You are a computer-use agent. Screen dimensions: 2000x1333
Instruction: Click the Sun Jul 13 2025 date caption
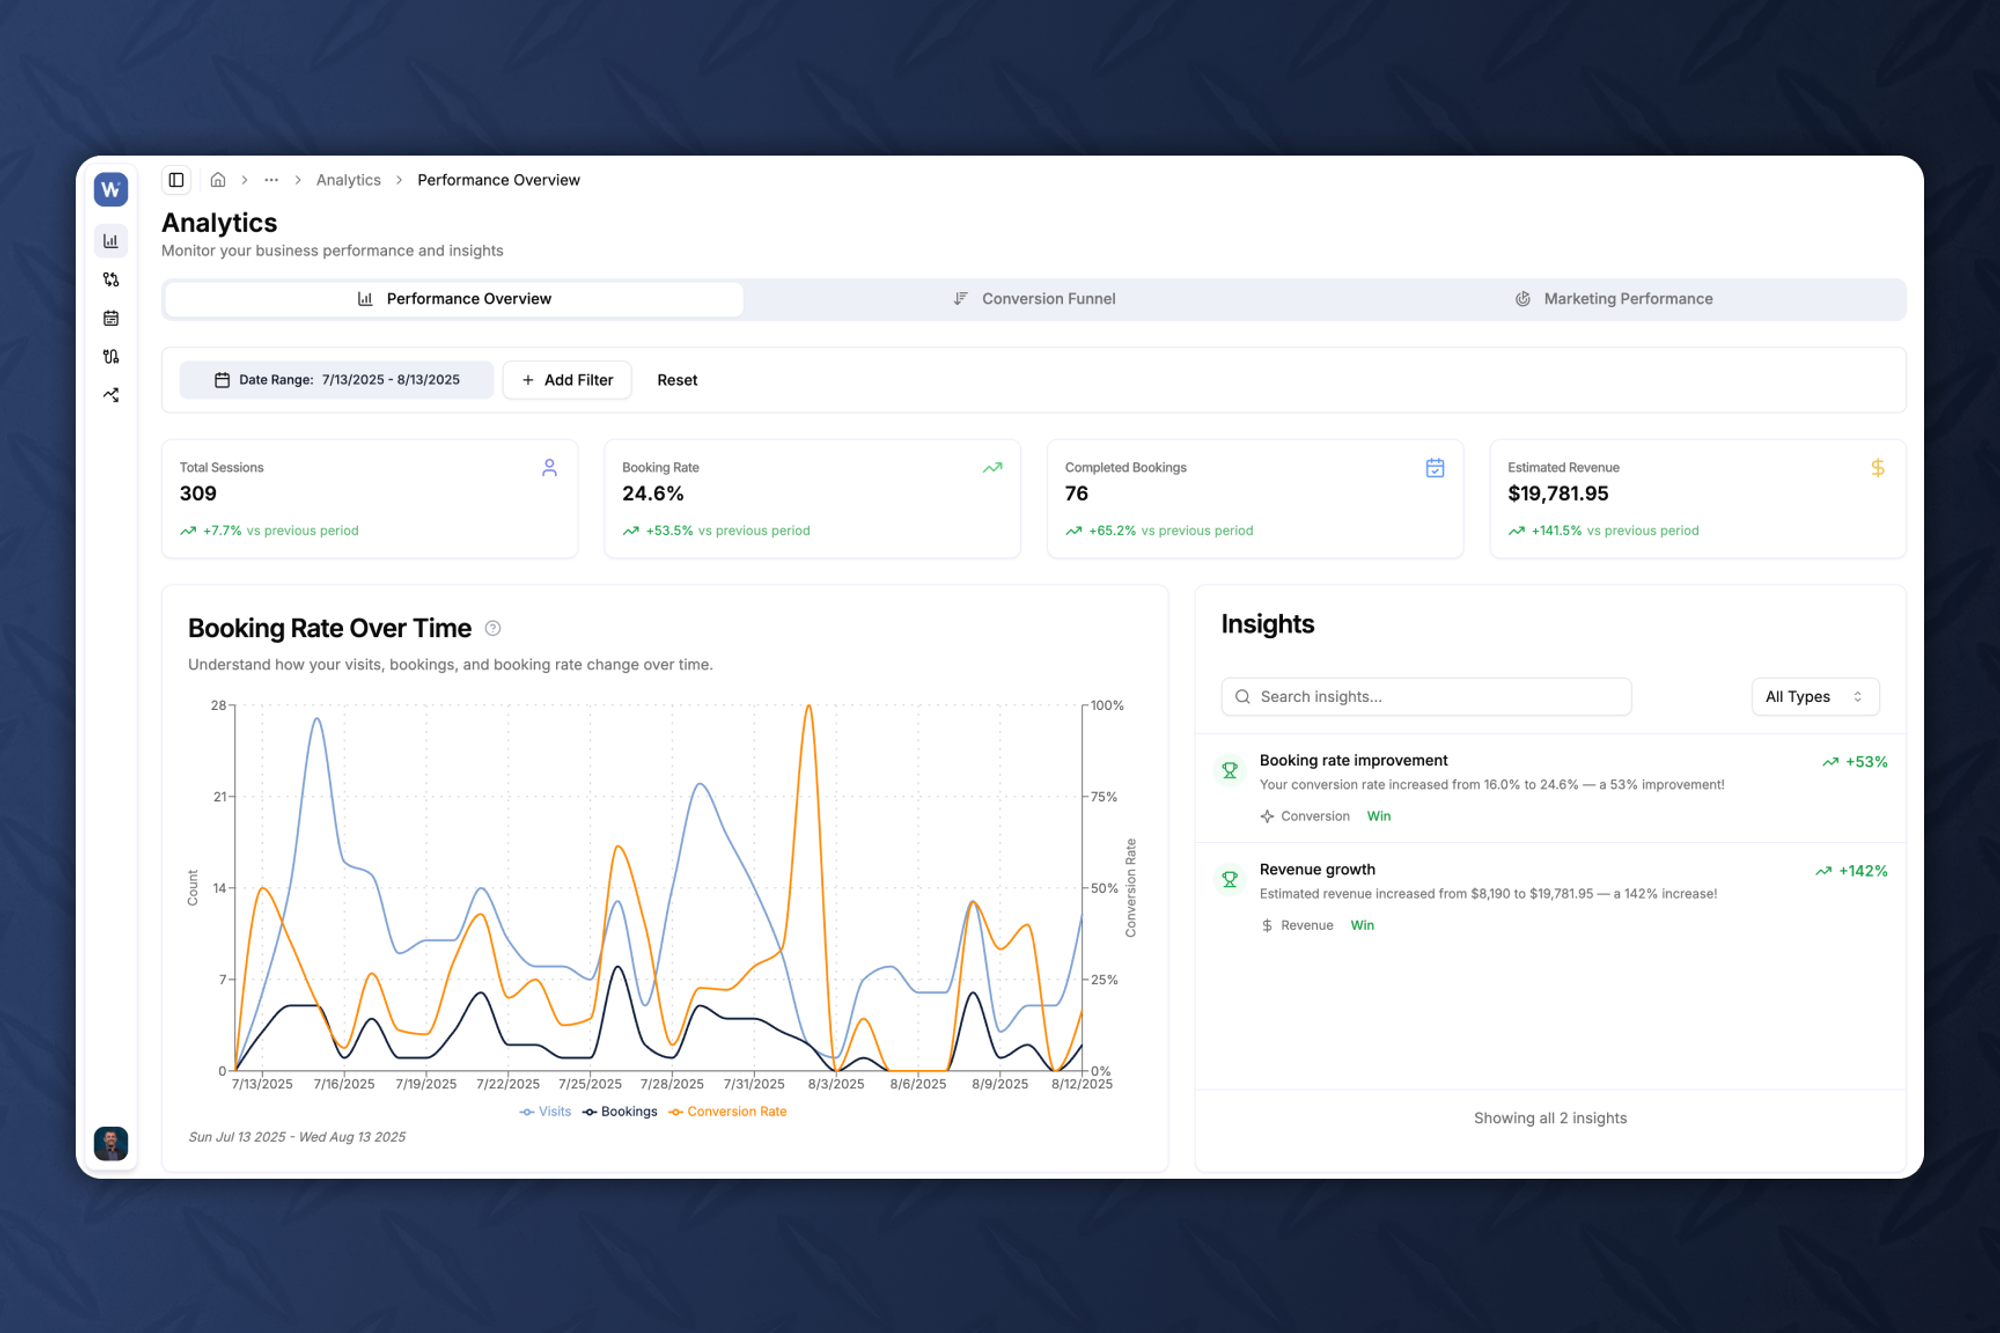click(x=297, y=1137)
